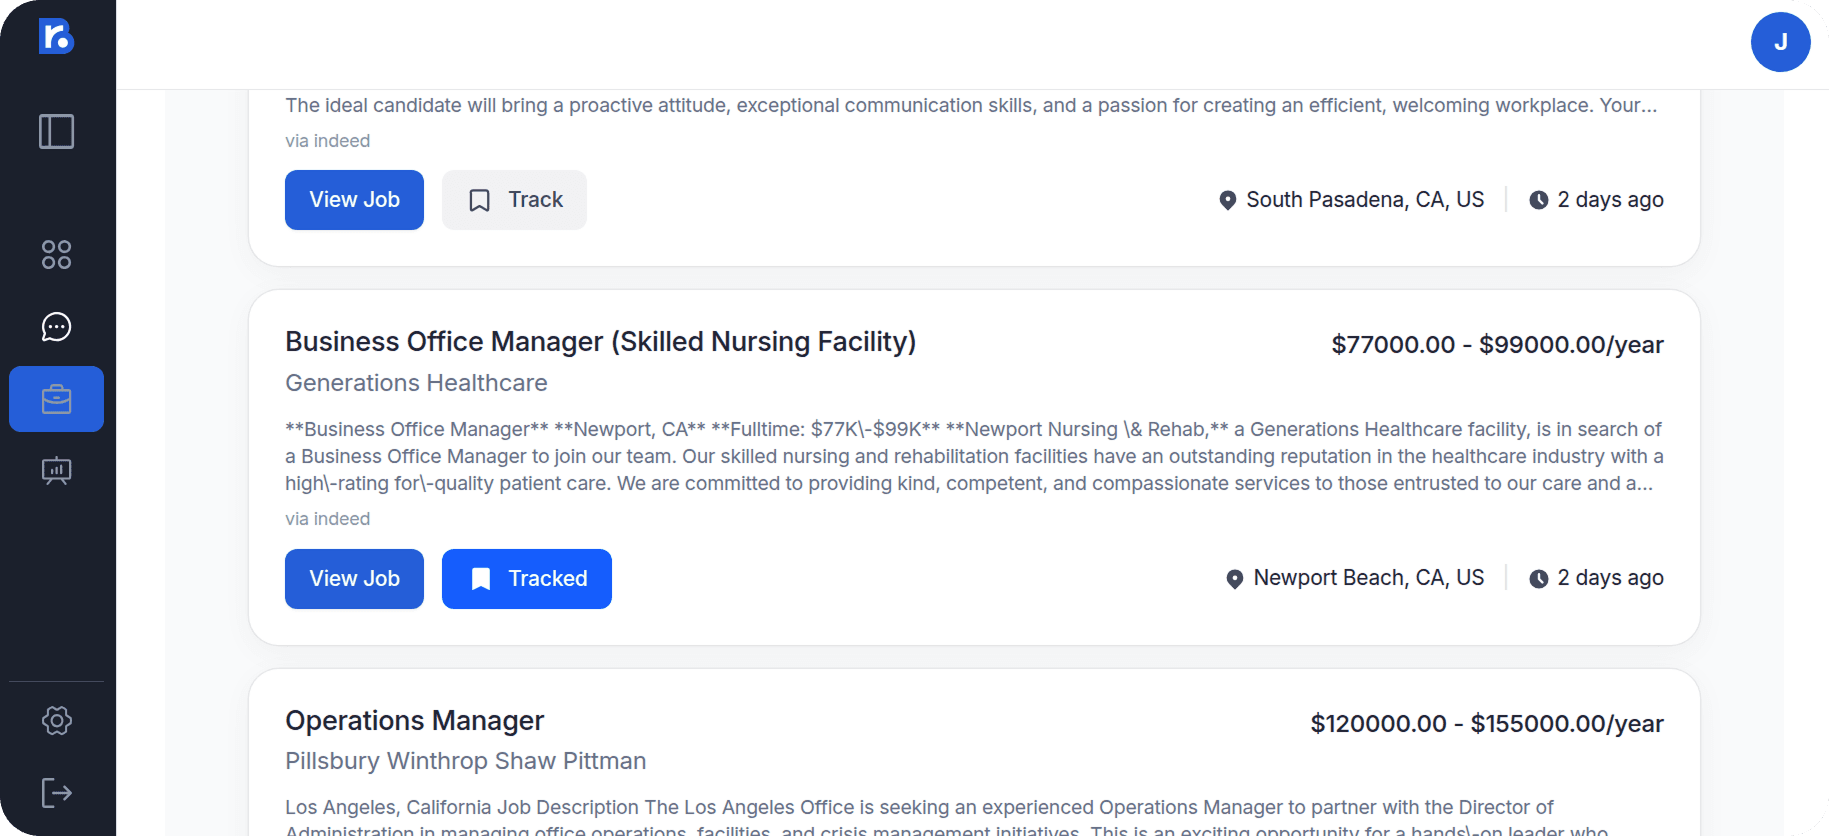Click Operations Manager description text
Image resolution: width=1829 pixels, height=836 pixels.
tap(946, 818)
